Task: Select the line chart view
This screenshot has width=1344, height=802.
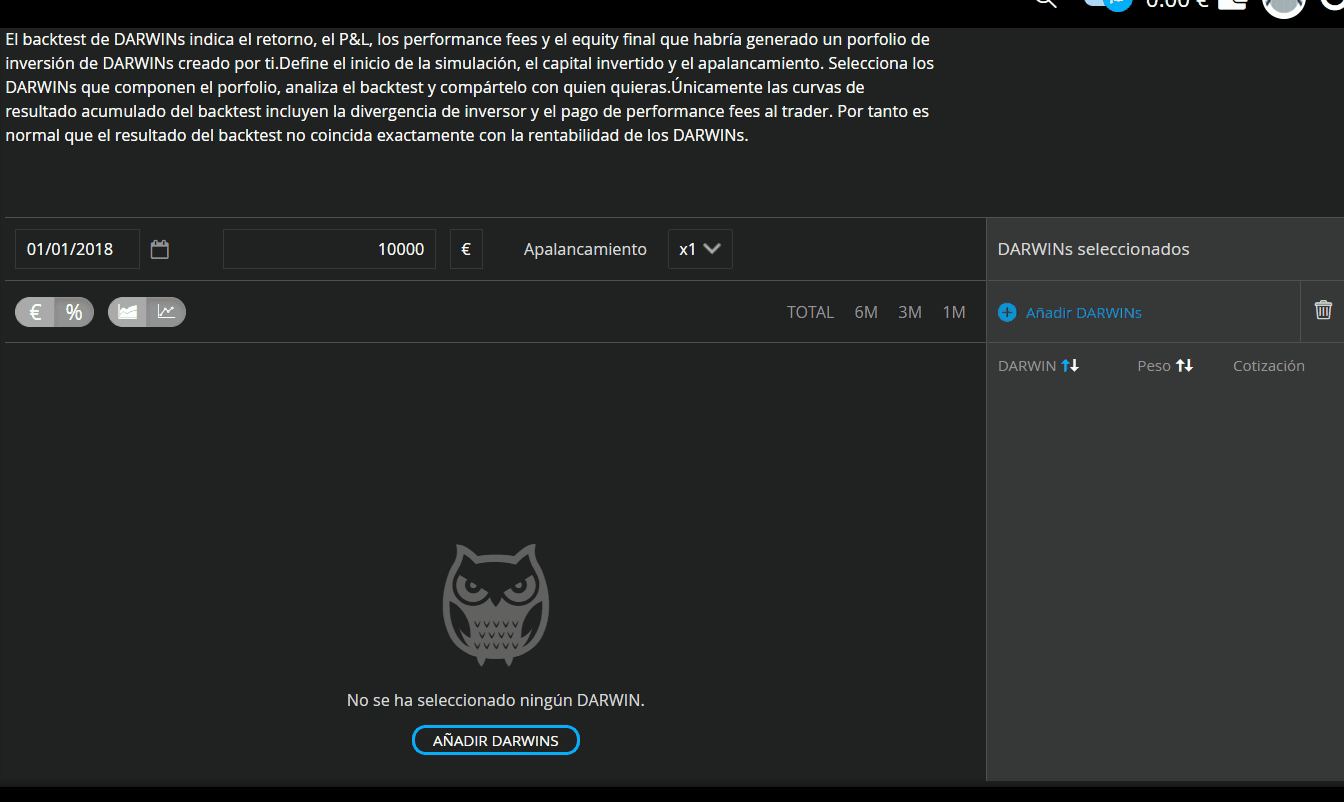Action: pyautogui.click(x=166, y=312)
